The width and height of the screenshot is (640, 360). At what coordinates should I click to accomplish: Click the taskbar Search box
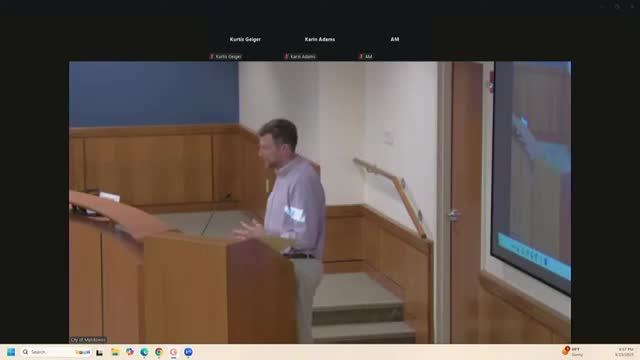56,352
